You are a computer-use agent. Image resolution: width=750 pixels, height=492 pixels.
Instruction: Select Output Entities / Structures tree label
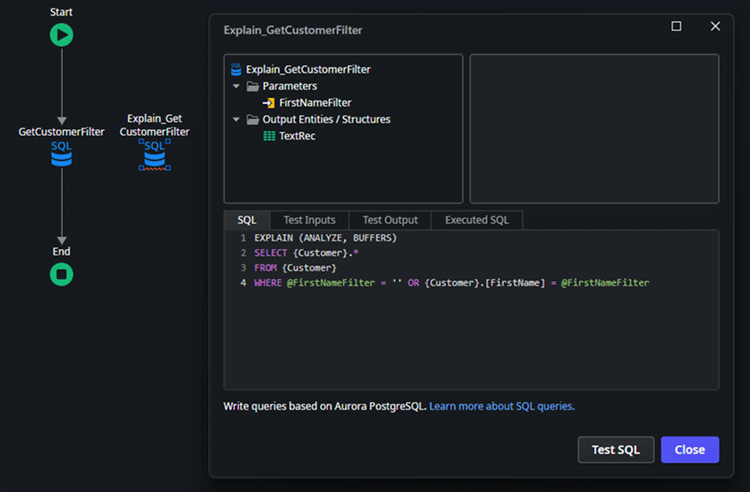326,120
